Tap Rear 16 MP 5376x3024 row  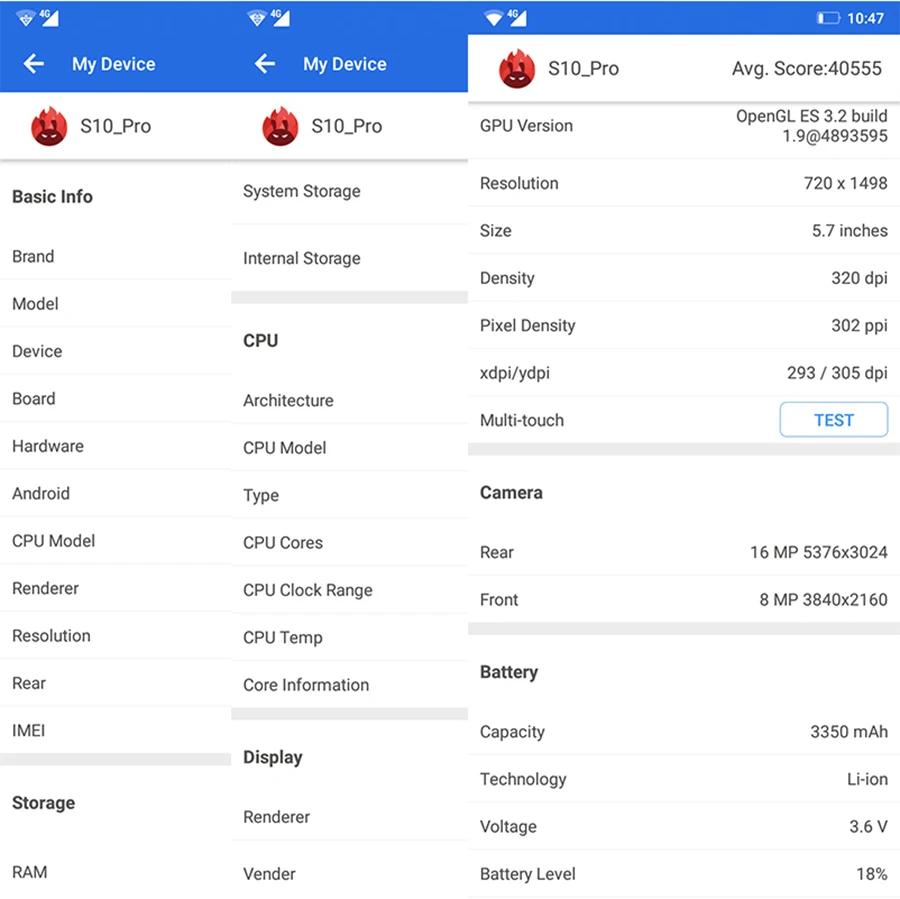(x=684, y=552)
